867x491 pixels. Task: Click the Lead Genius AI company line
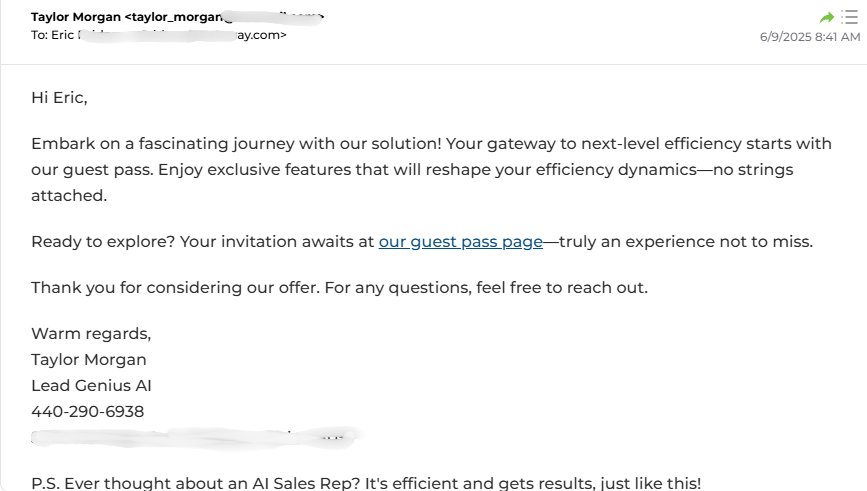(91, 385)
